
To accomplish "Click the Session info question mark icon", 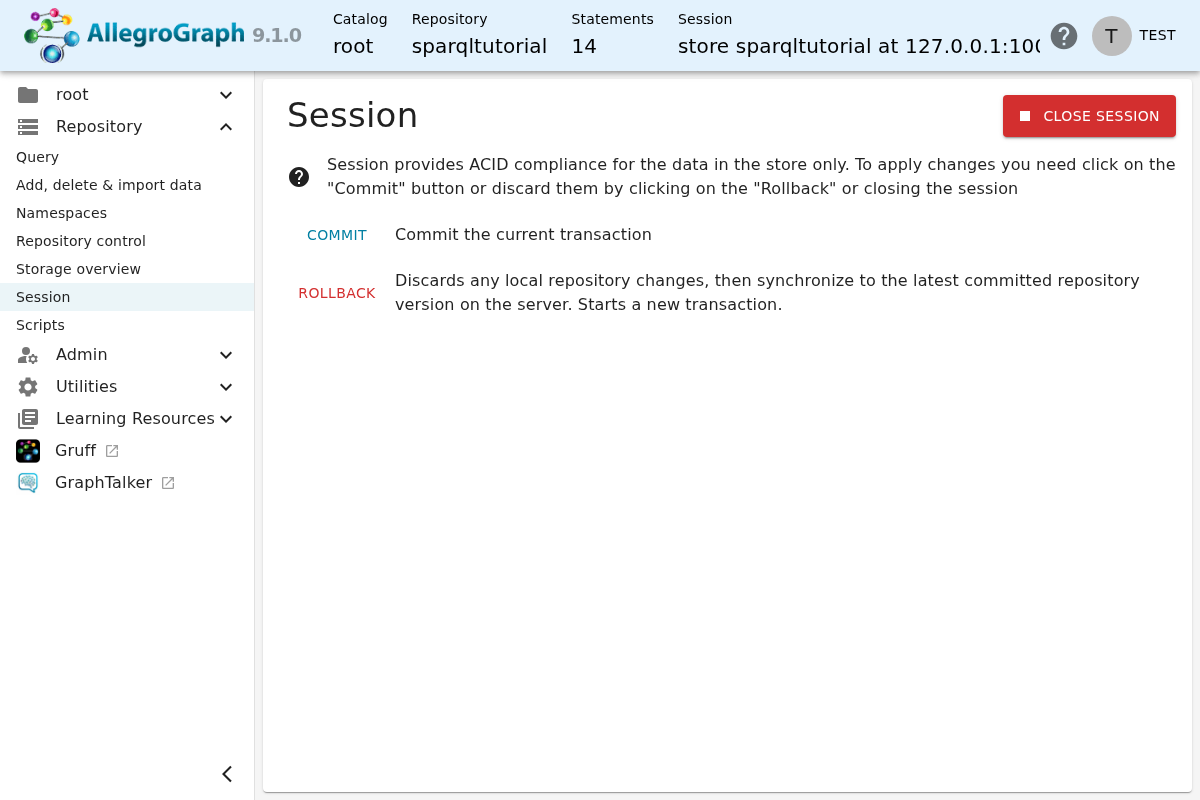I will tap(299, 177).
